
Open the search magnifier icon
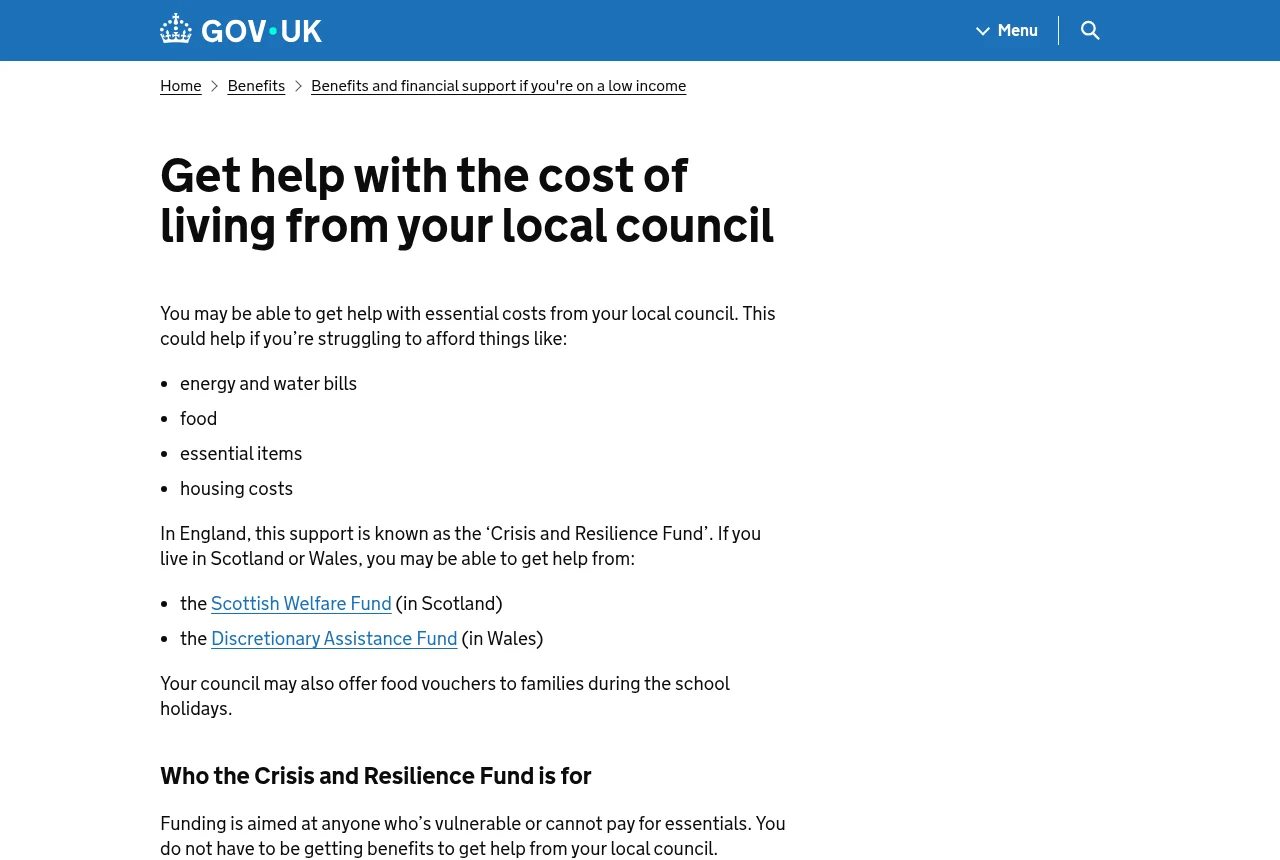pos(1090,30)
